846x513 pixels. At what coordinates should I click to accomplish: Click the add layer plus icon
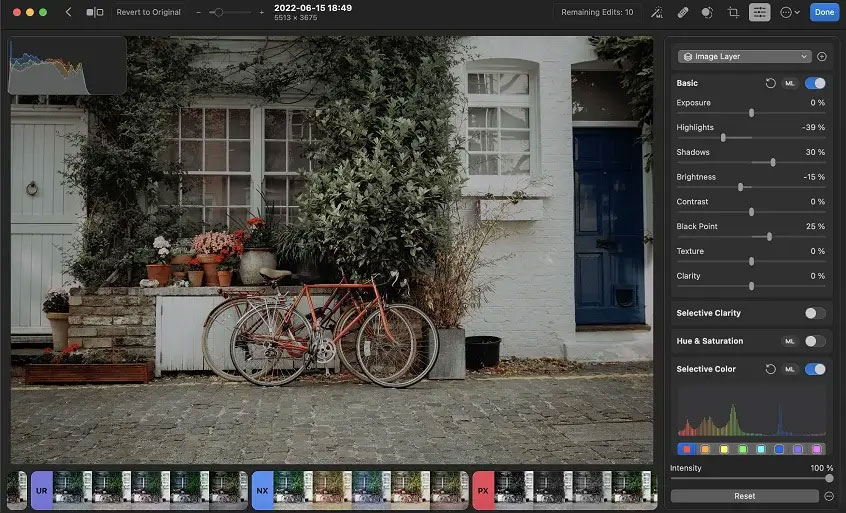coord(822,57)
